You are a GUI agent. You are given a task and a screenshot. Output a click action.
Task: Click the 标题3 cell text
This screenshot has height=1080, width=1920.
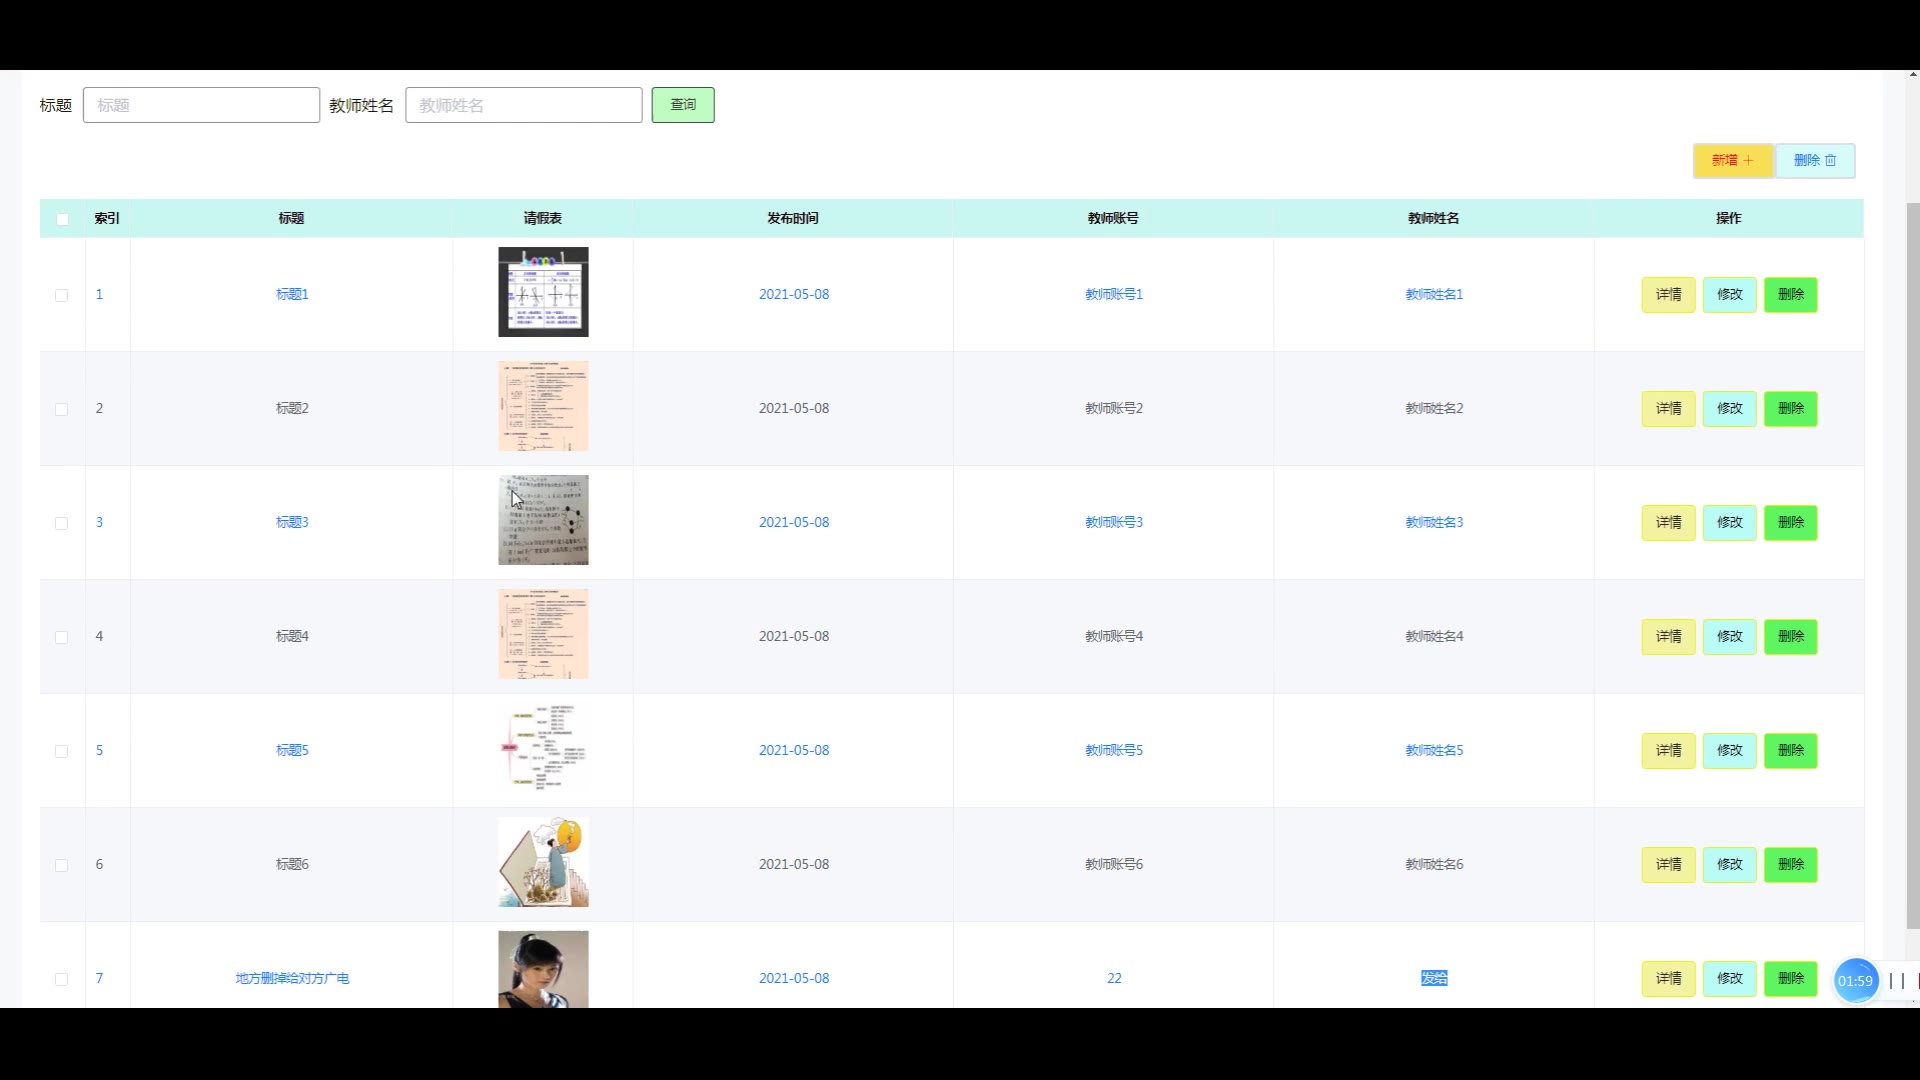point(292,522)
